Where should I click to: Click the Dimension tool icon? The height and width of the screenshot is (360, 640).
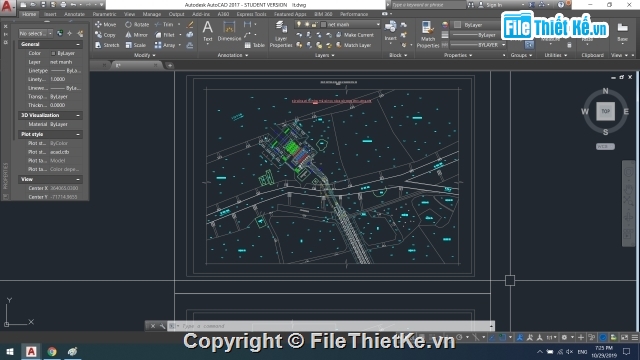(x=229, y=31)
